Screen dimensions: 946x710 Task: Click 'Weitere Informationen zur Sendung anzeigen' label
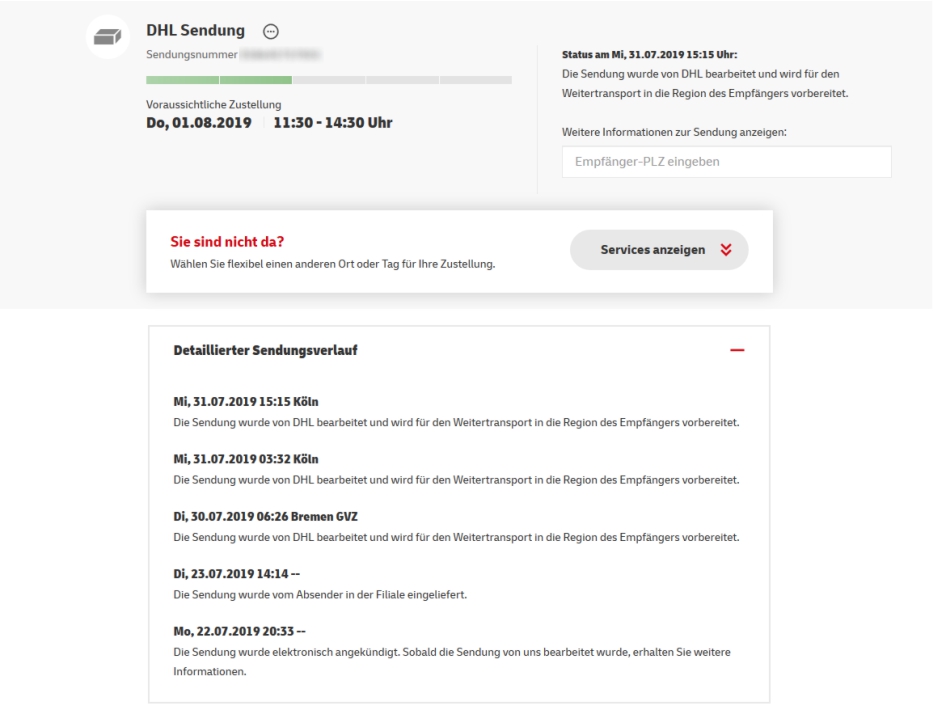(674, 132)
